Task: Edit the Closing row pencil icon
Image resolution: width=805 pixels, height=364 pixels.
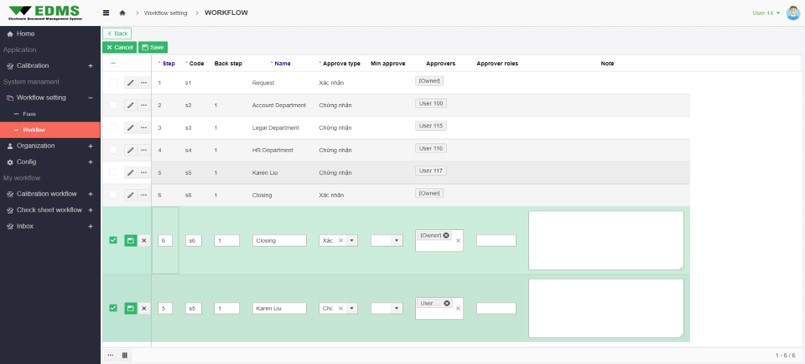Action: tap(130, 195)
